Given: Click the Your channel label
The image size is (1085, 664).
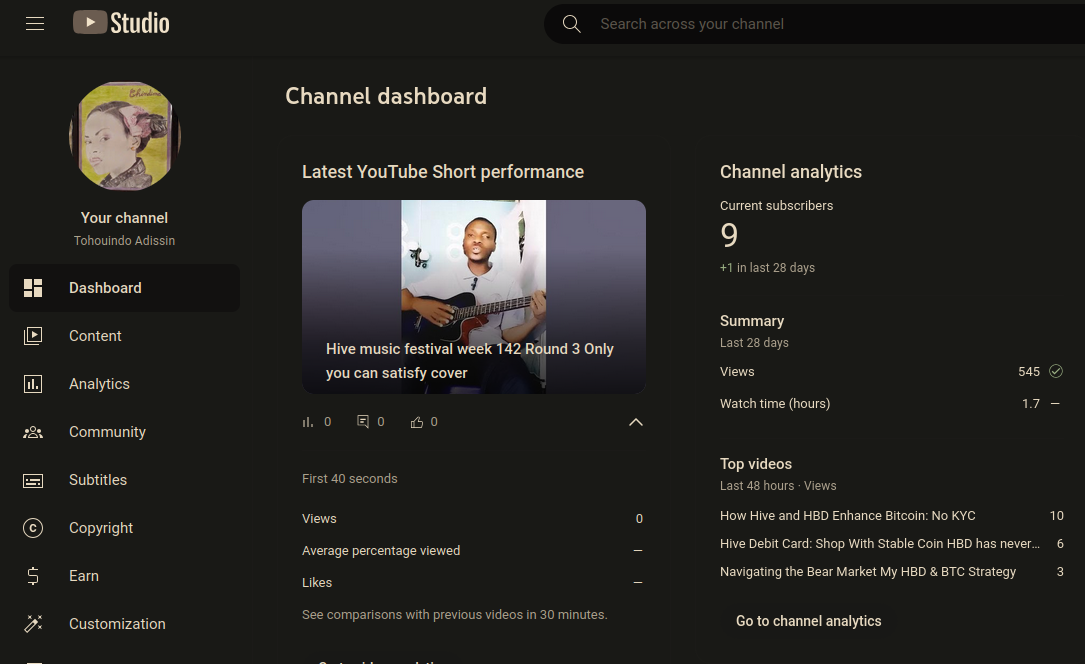Looking at the screenshot, I should [125, 218].
